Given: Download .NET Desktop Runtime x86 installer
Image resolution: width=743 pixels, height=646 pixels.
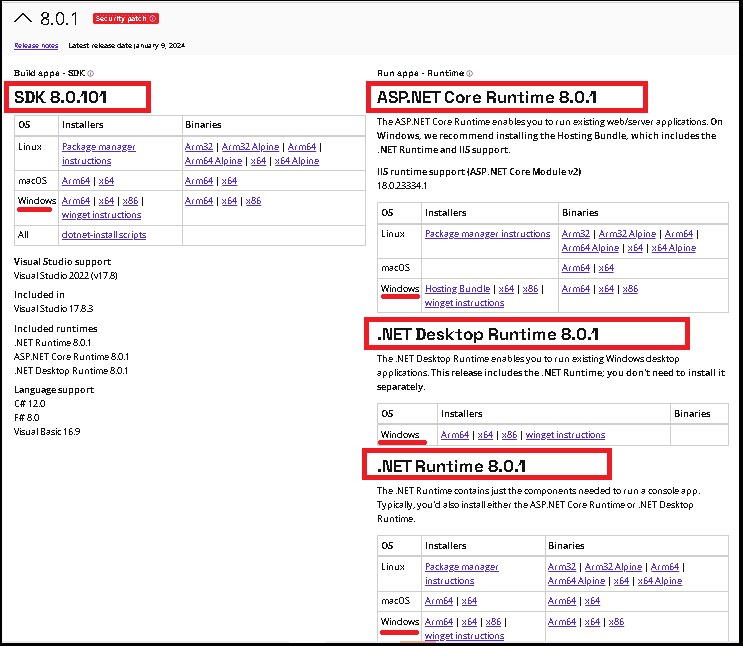Looking at the screenshot, I should 509,435.
